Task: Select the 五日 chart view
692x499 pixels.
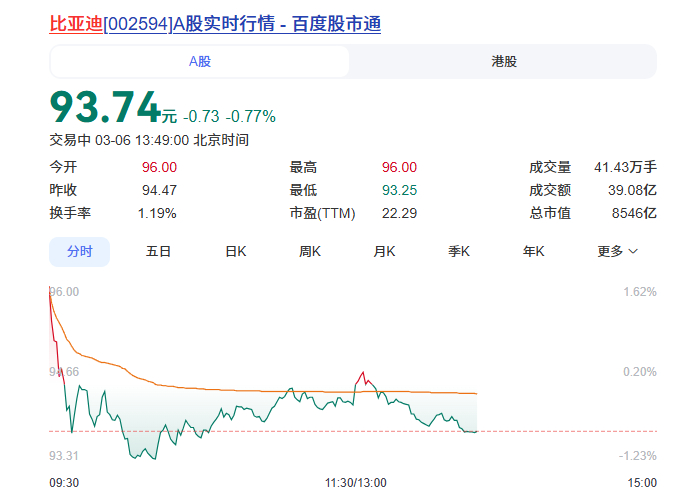Action: point(158,251)
